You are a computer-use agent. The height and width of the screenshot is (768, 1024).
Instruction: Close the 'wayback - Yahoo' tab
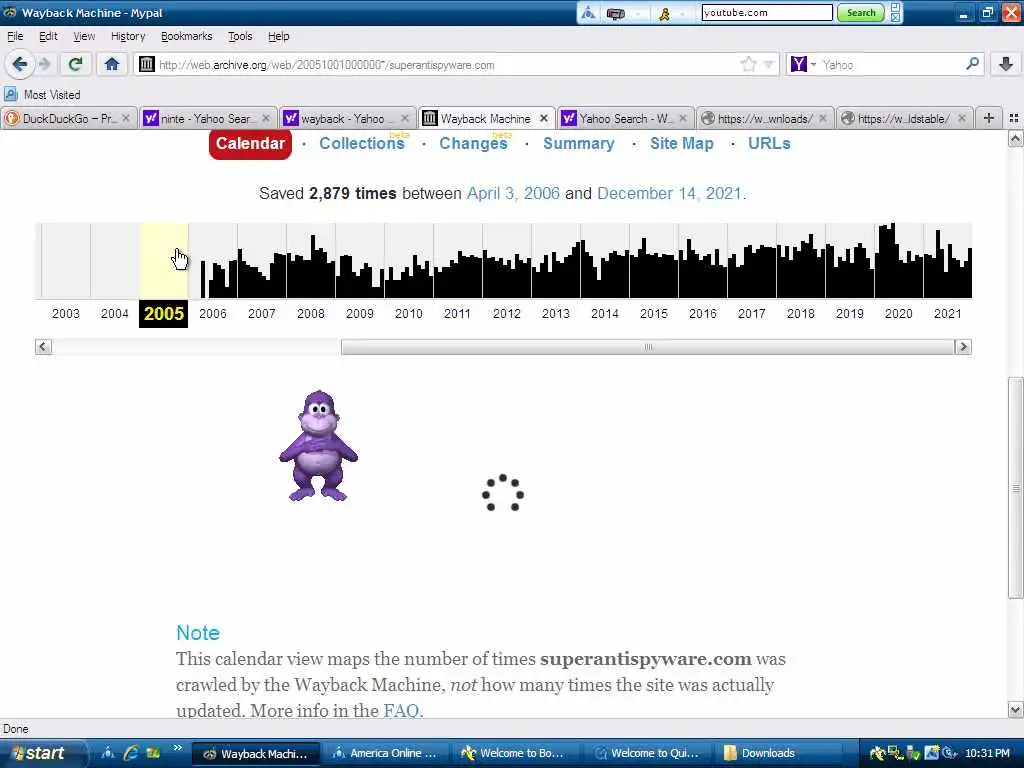coord(405,118)
